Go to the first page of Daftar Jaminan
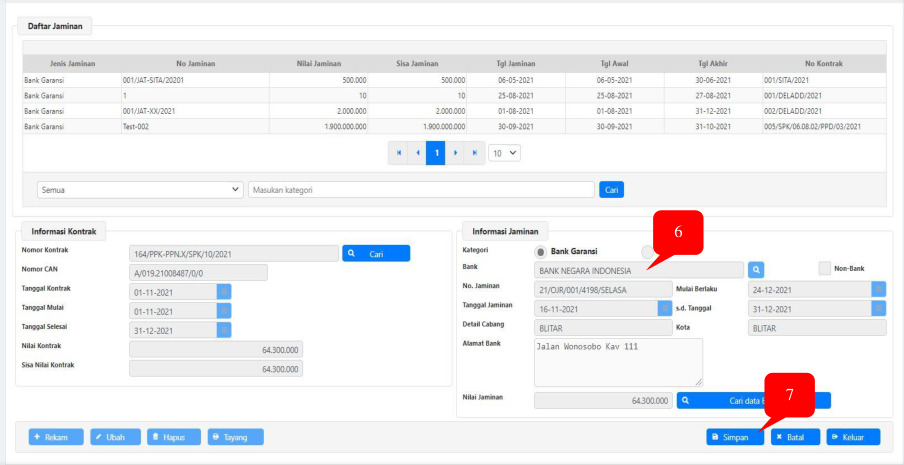This screenshot has width=904, height=465. pos(399,153)
